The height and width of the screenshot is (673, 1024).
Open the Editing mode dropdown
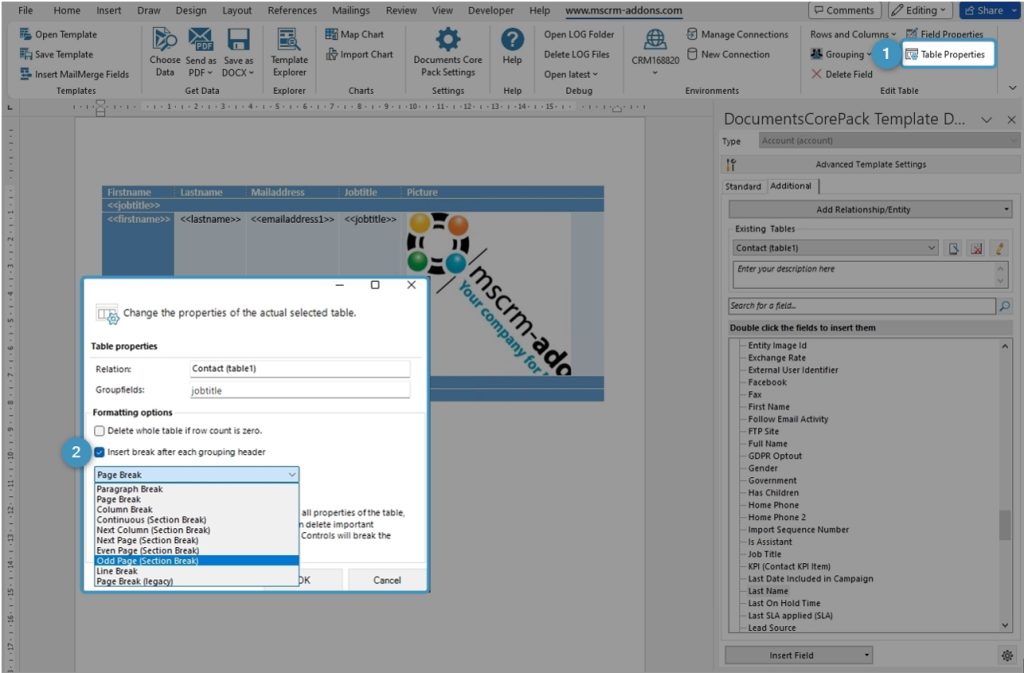click(x=918, y=10)
